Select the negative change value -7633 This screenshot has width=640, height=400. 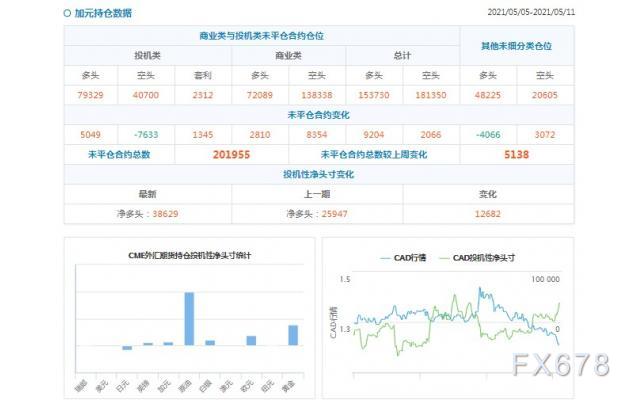[x=146, y=135]
